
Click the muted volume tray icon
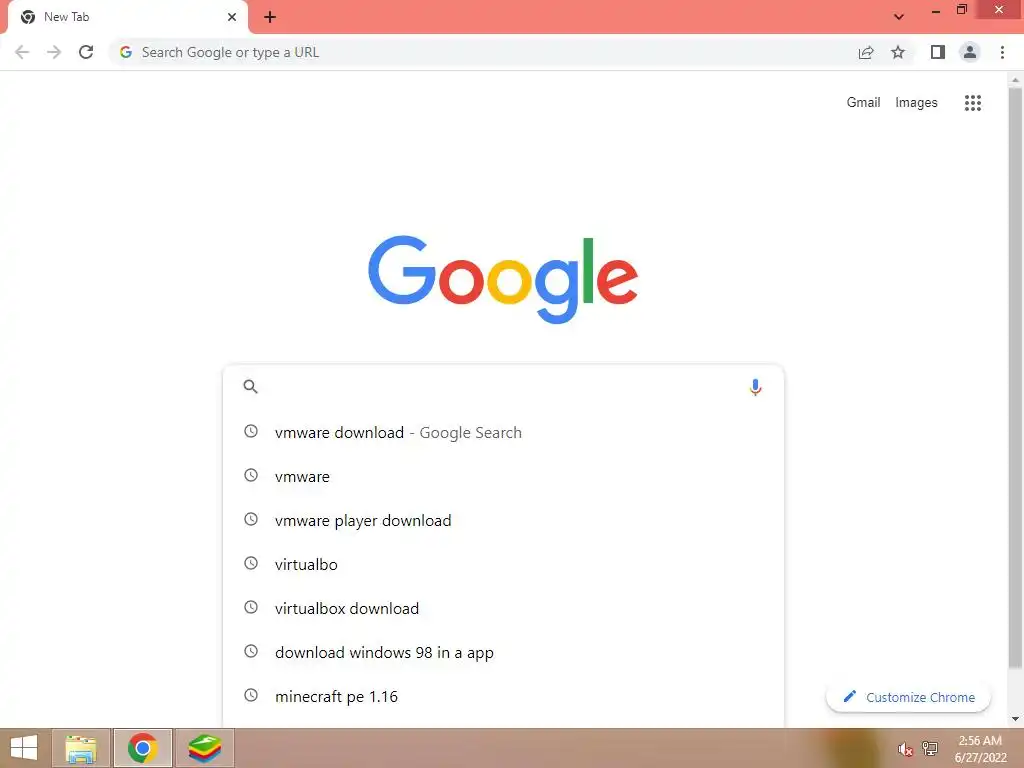(x=904, y=749)
